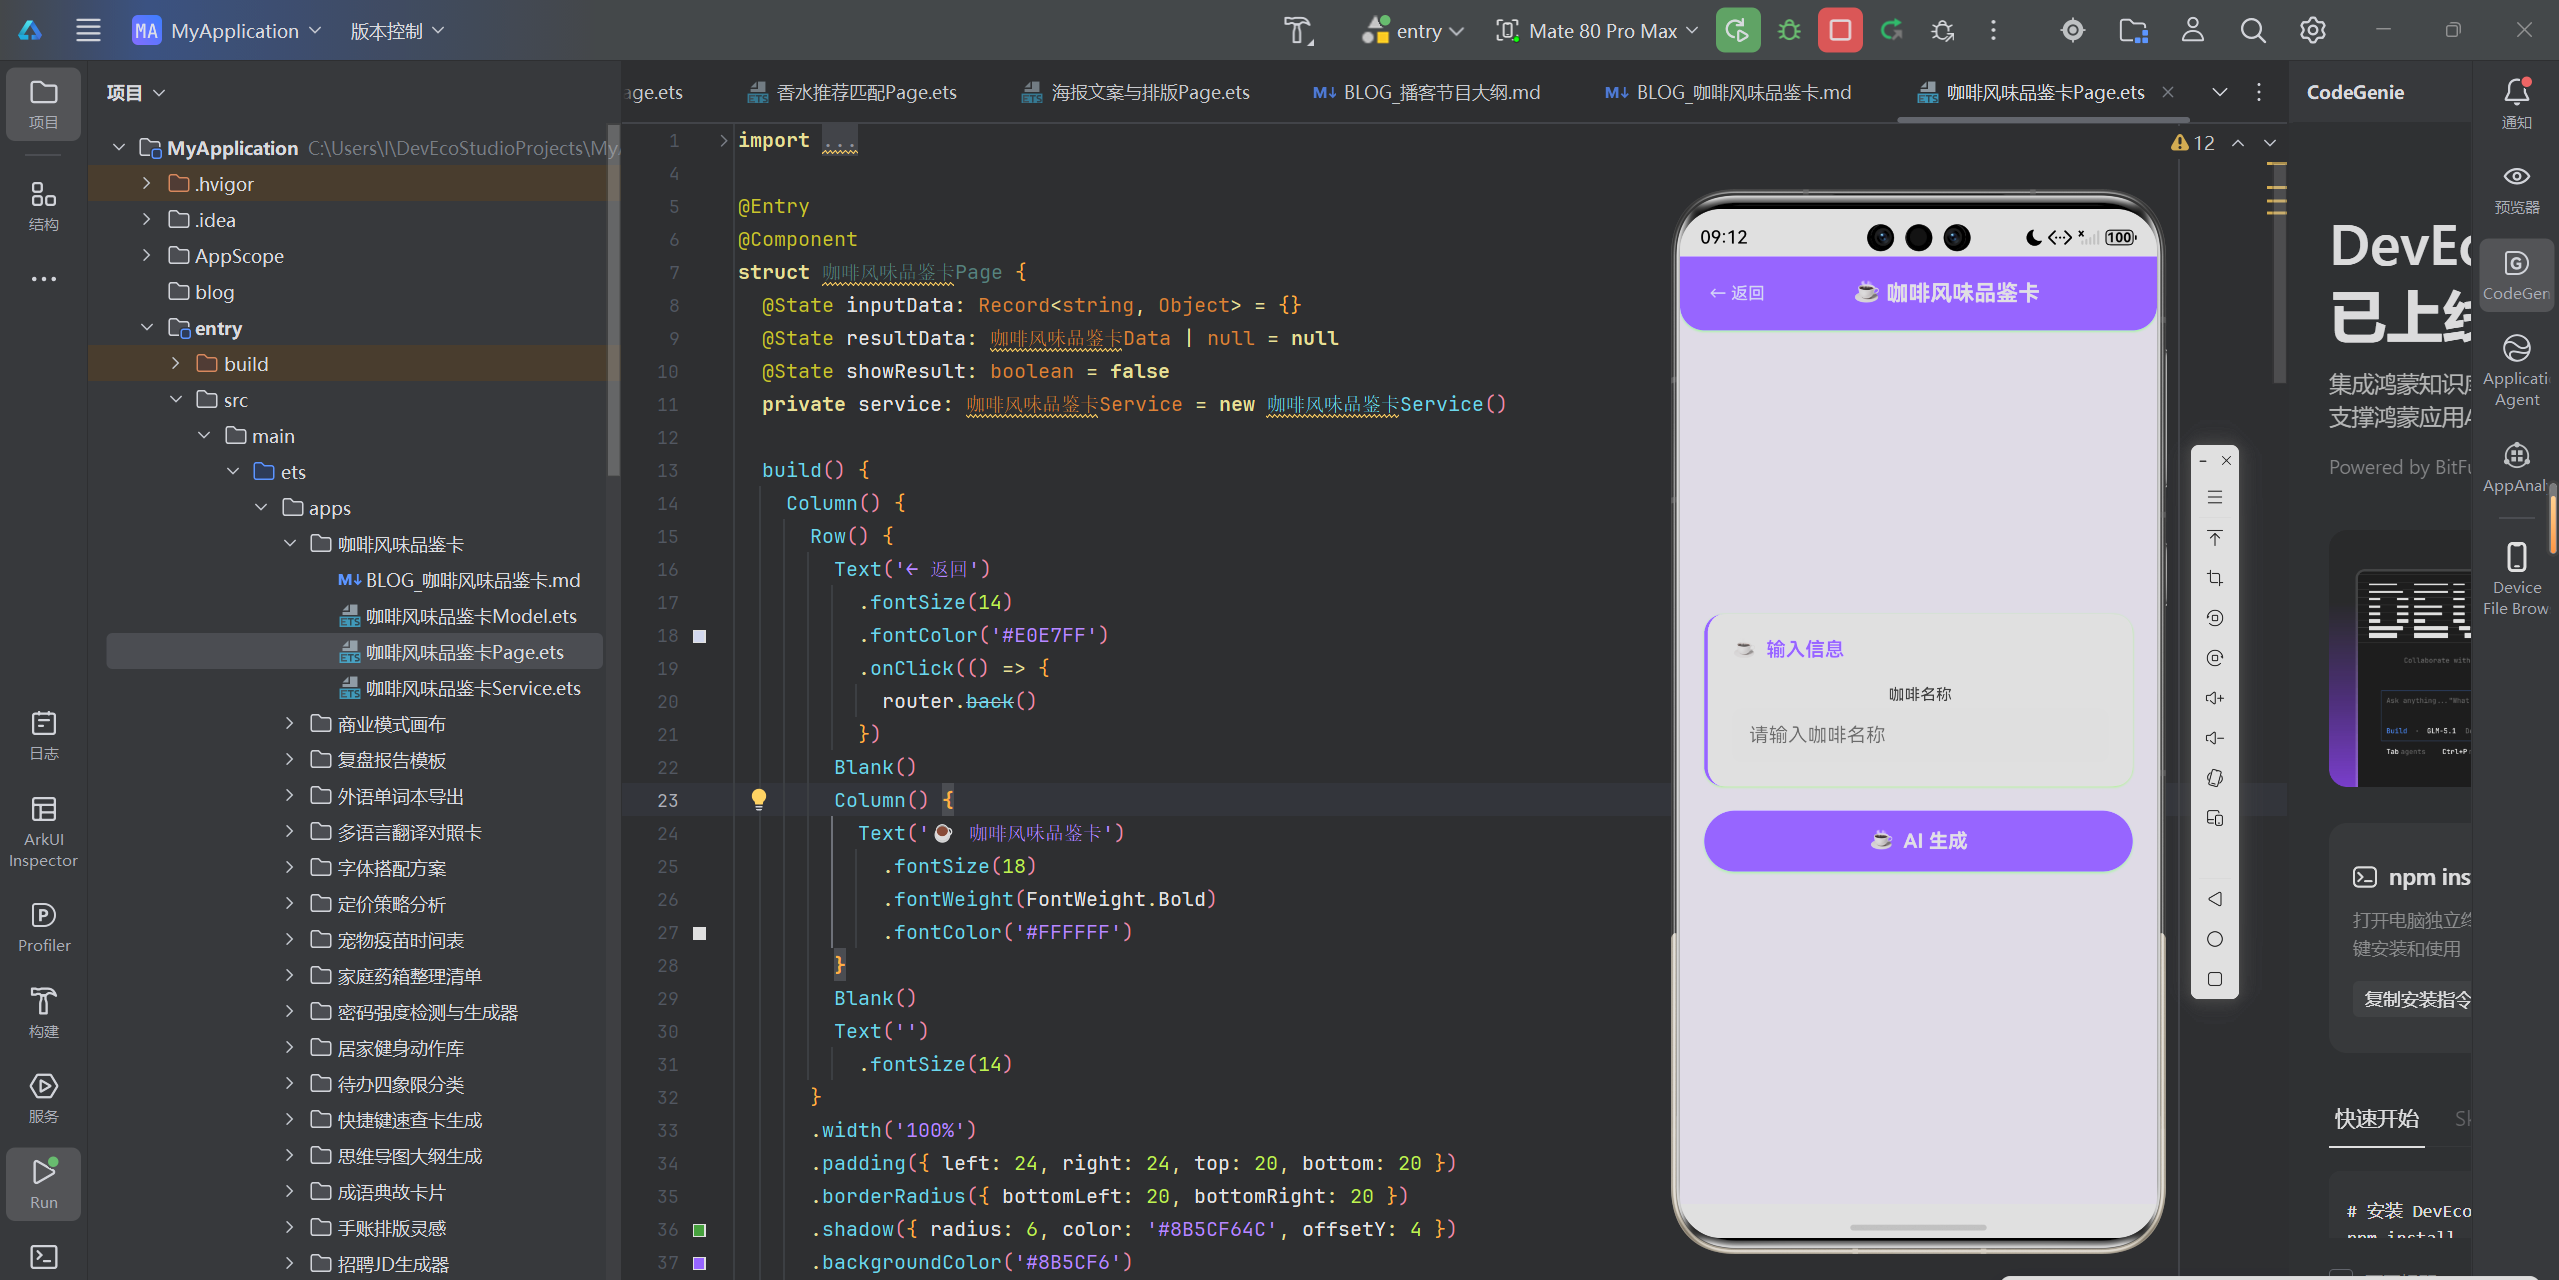
Task: Expand the .hvigor folder
Action: coord(146,183)
